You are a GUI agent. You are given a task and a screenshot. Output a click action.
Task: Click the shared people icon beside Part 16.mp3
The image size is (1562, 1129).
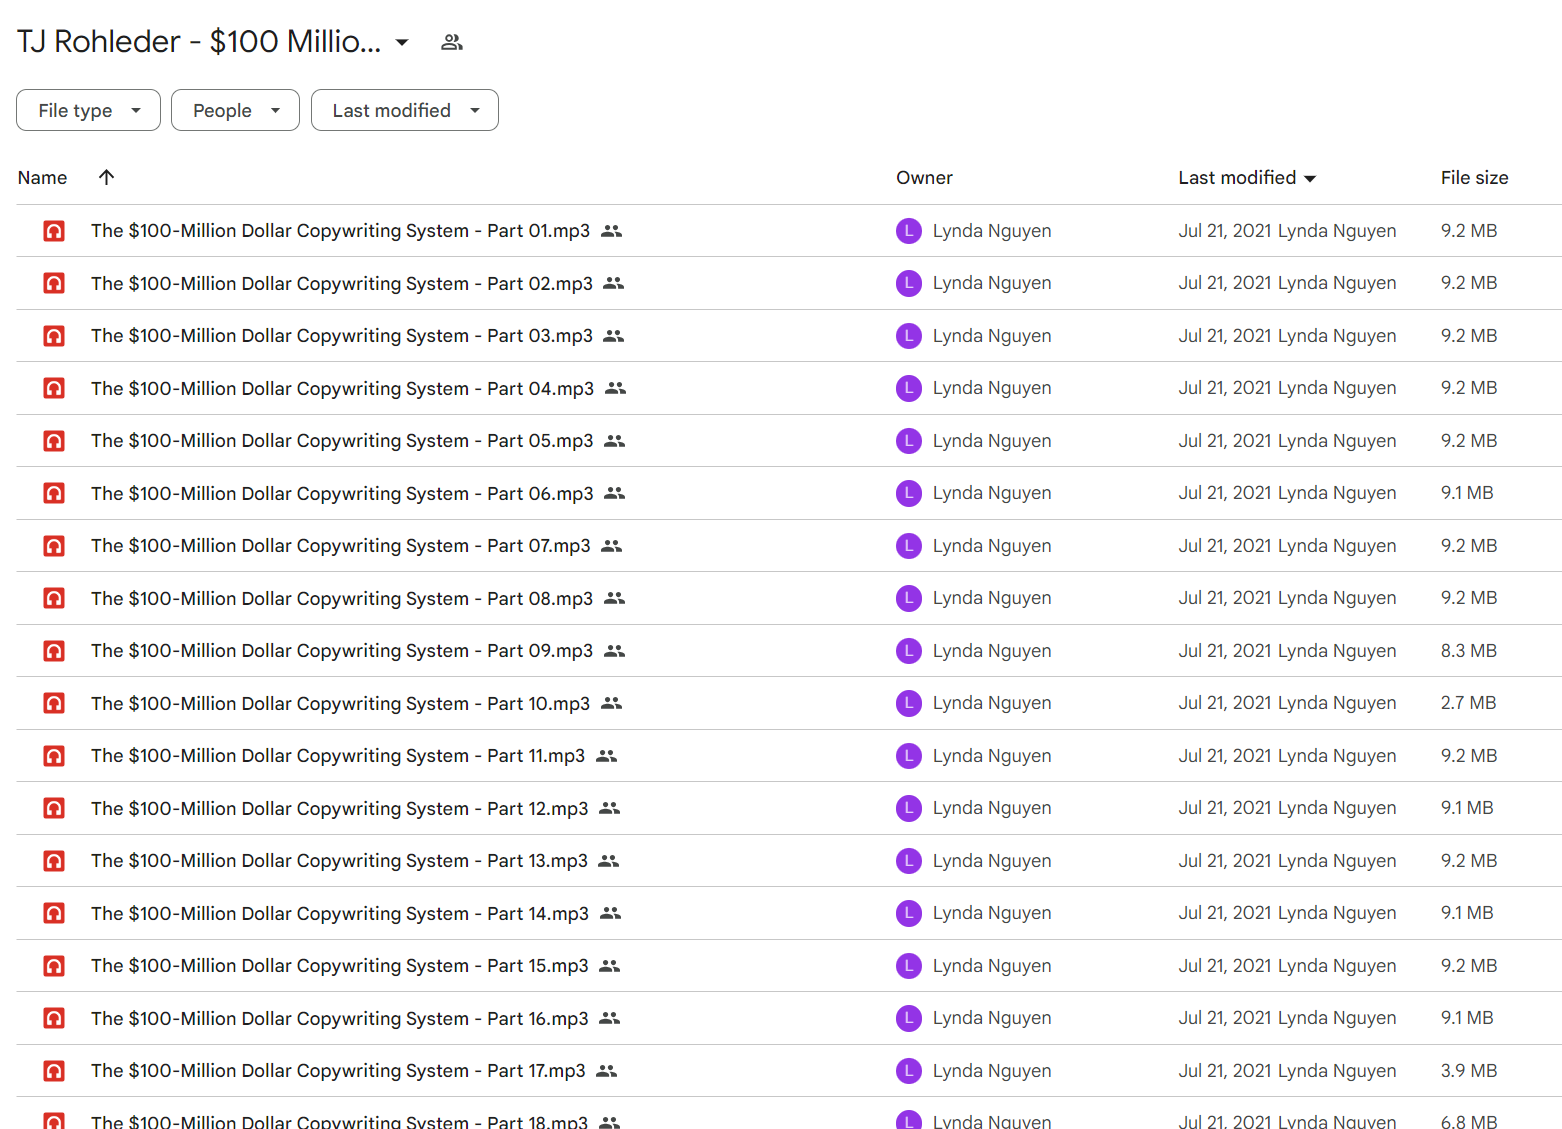click(610, 1018)
